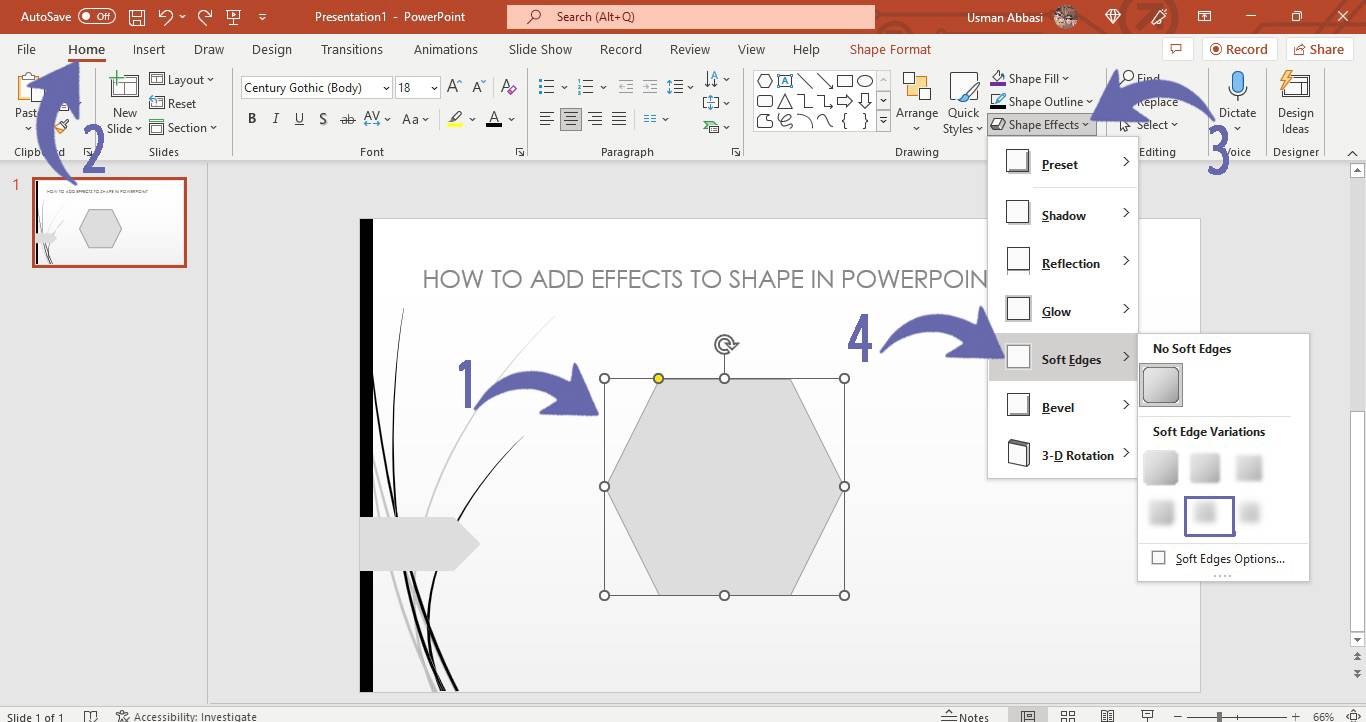The height and width of the screenshot is (722, 1366).
Task: Expand the Section dropdown
Action: click(183, 127)
